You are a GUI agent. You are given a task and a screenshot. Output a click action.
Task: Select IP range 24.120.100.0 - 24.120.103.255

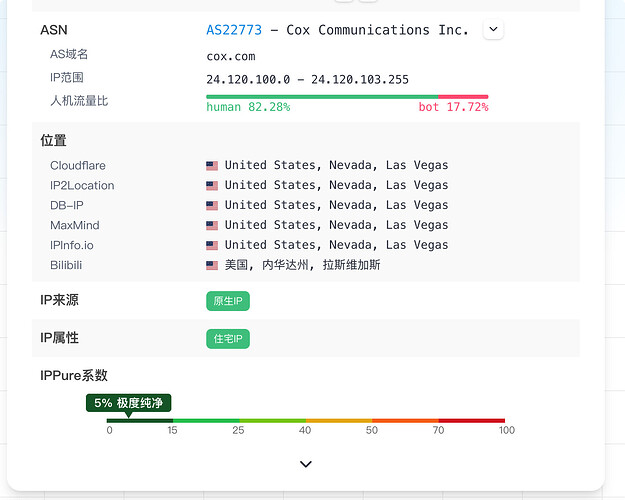(307, 80)
